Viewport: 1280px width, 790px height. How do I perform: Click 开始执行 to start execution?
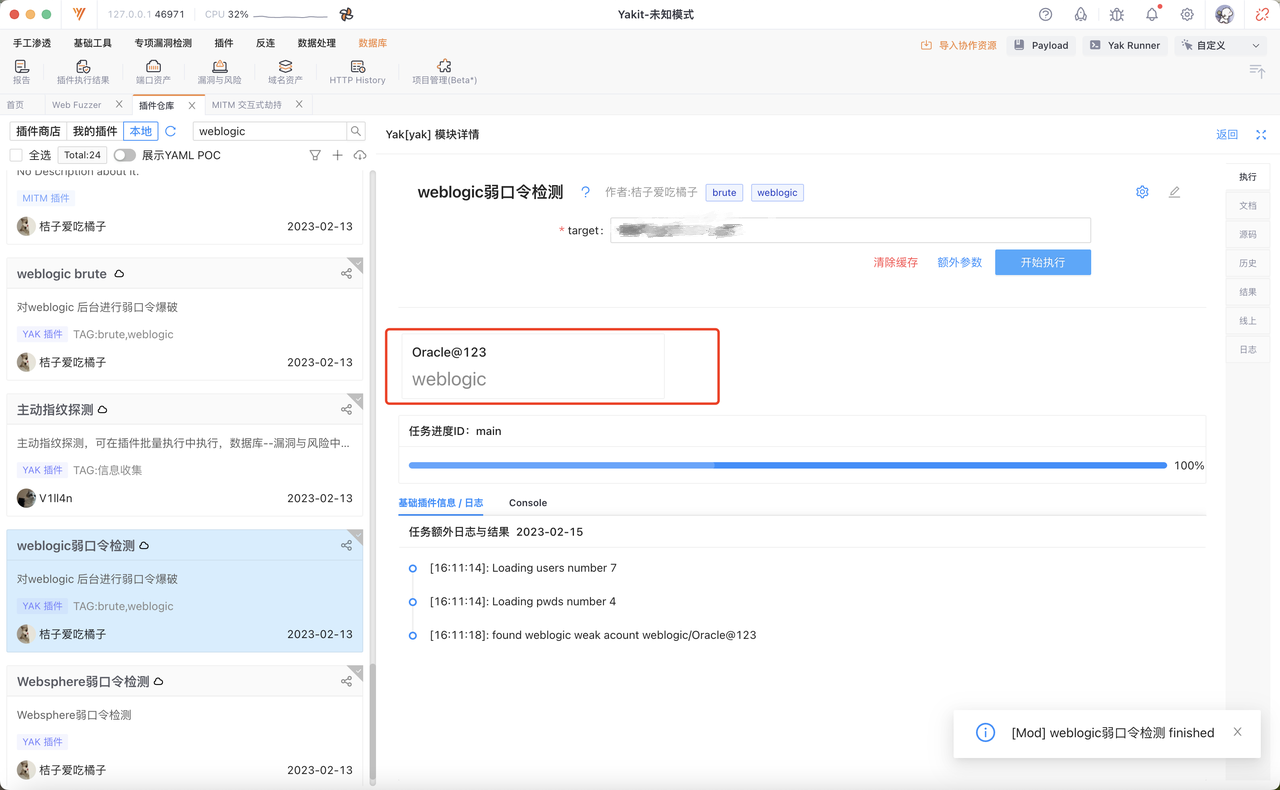pos(1043,262)
